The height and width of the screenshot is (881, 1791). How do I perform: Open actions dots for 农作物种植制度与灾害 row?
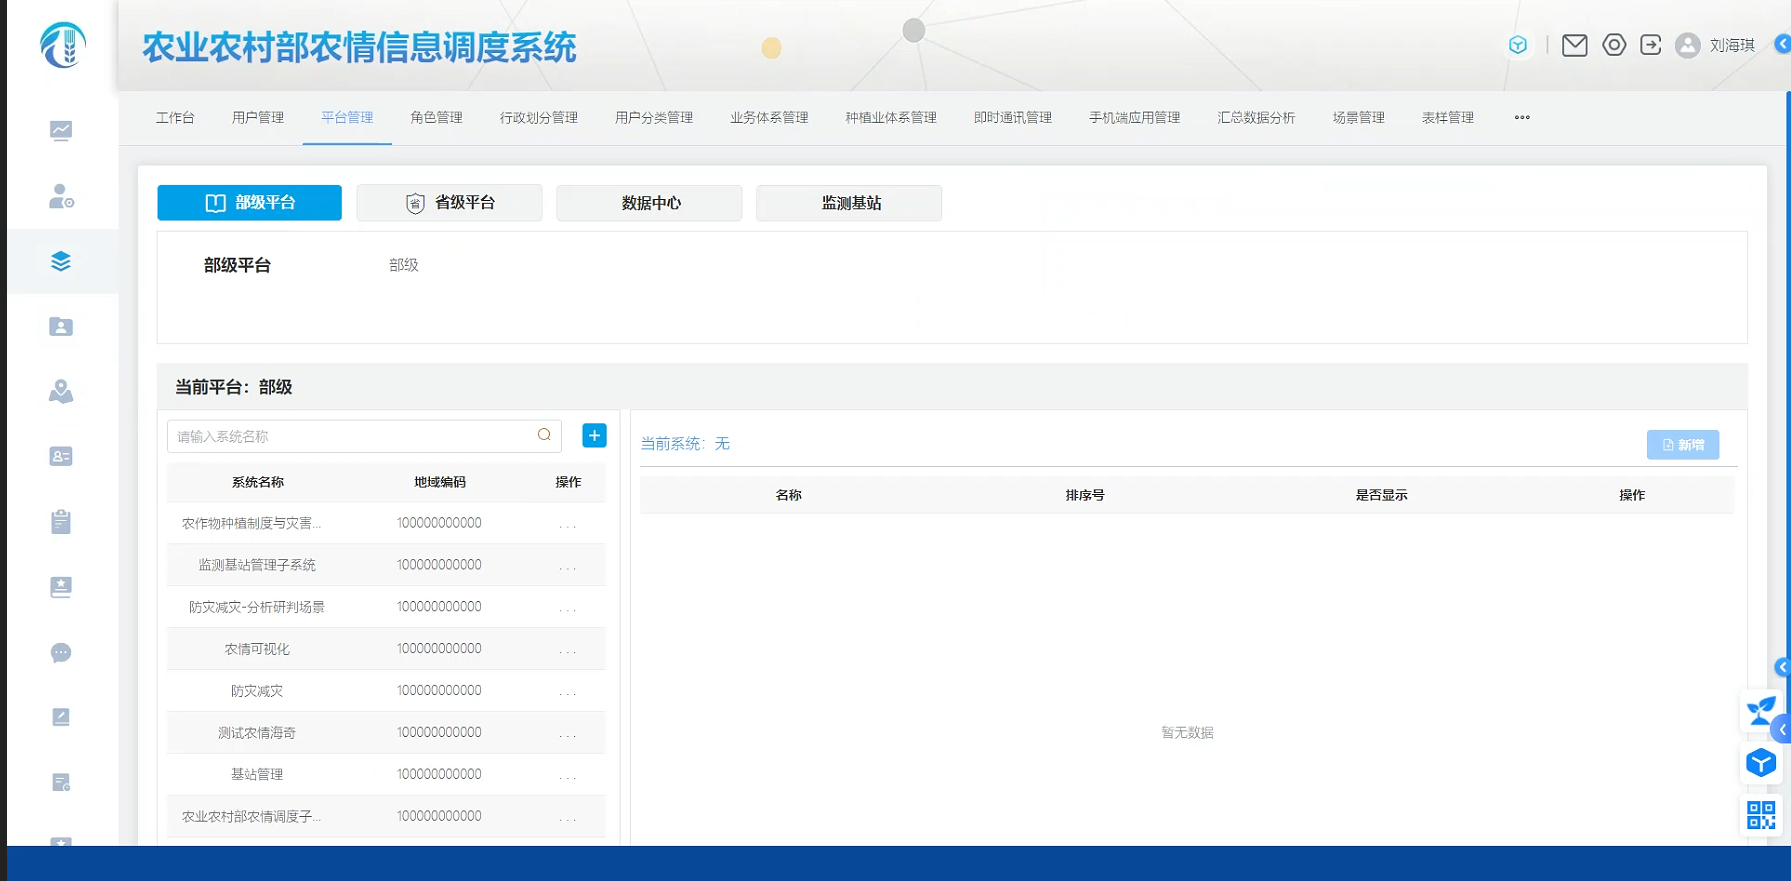click(x=568, y=524)
